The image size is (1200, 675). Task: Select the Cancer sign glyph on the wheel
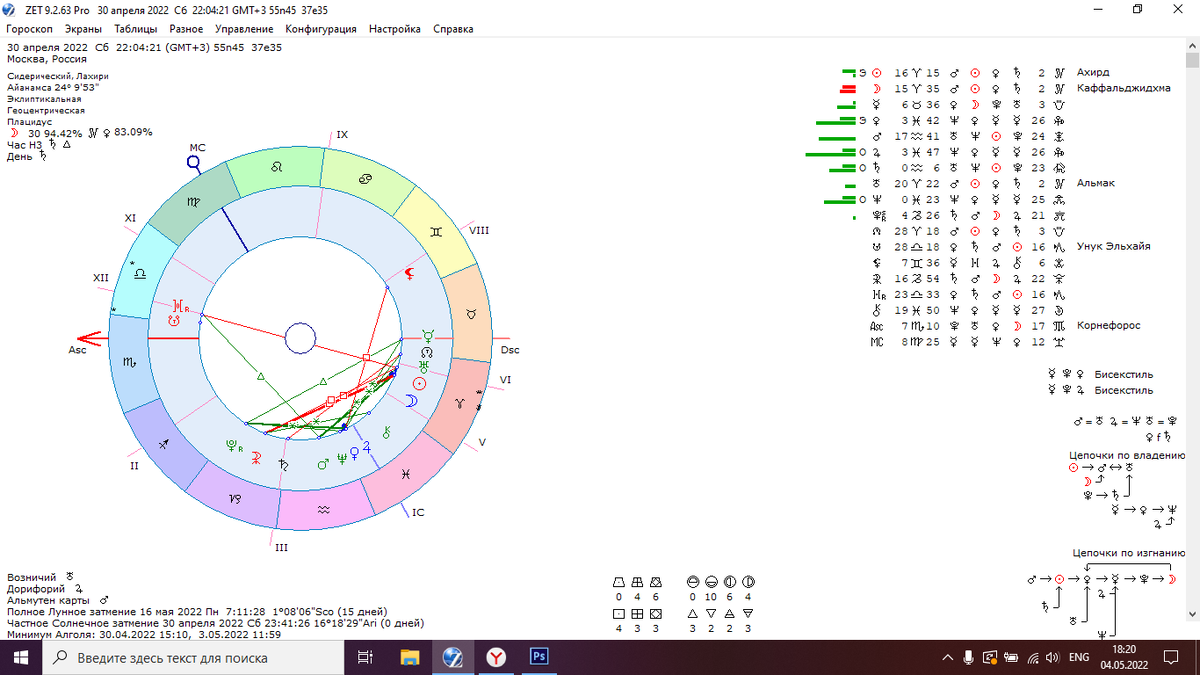(367, 179)
